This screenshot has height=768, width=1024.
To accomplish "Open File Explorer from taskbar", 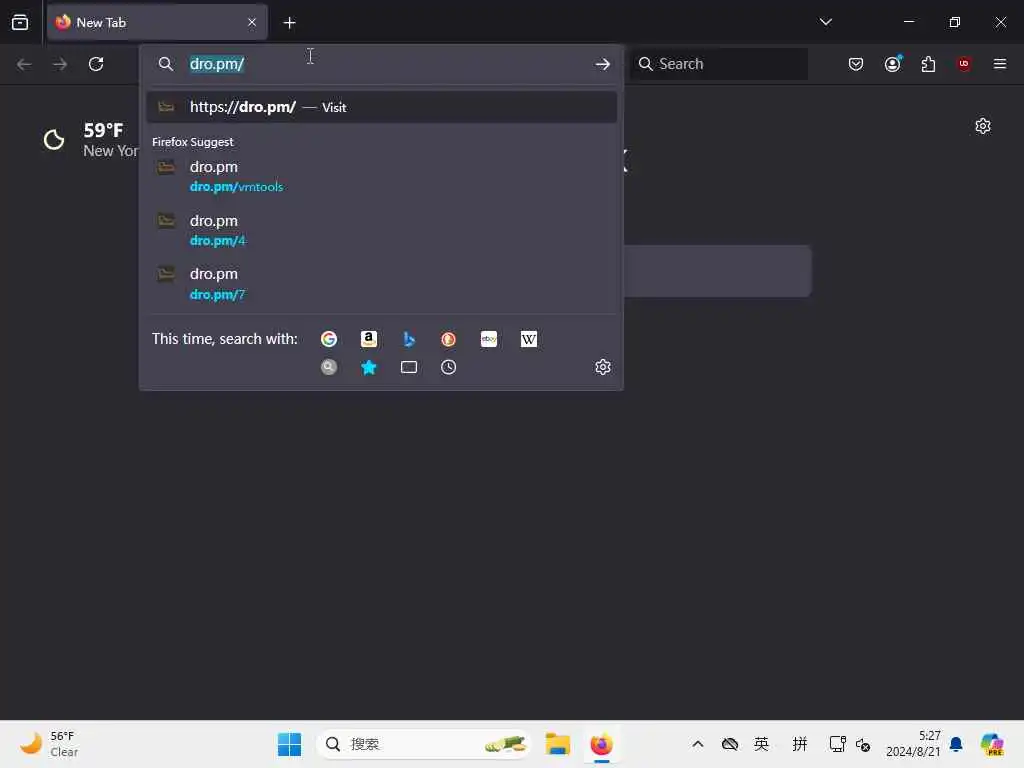I will (x=558, y=744).
